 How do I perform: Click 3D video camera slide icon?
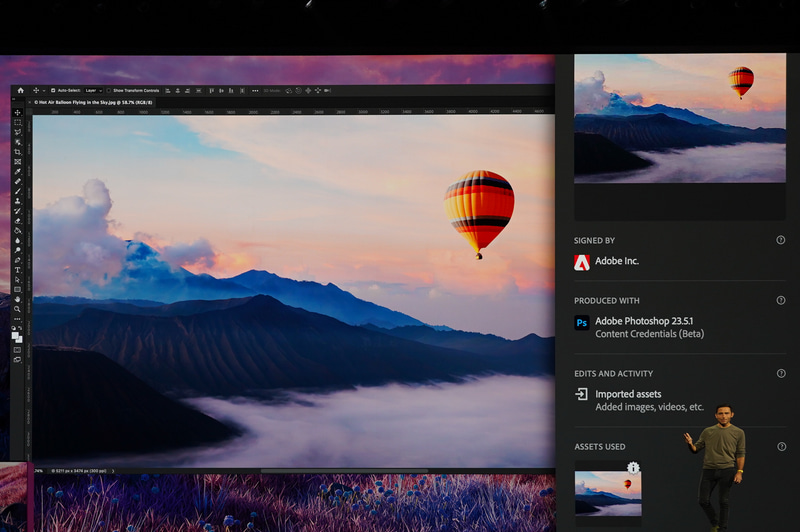[327, 90]
